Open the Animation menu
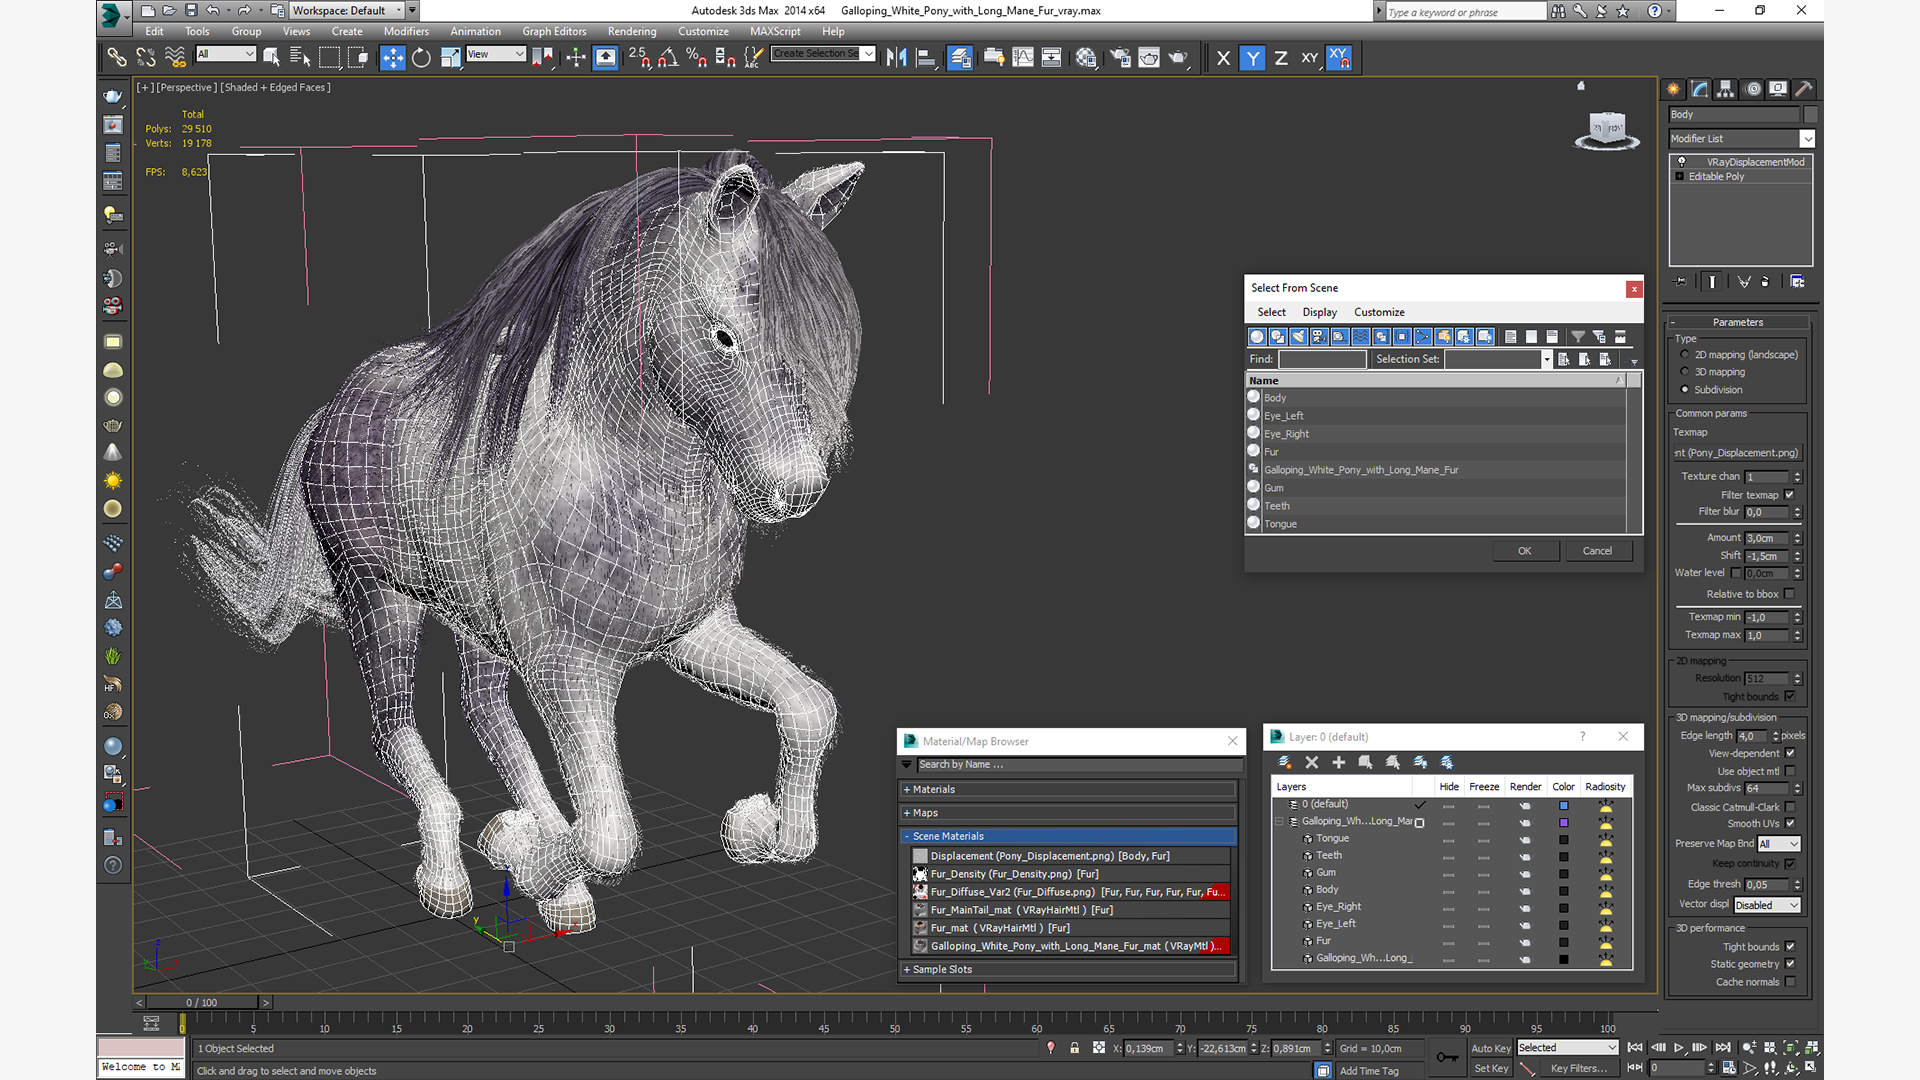Viewport: 1920px width, 1080px height. click(x=475, y=31)
